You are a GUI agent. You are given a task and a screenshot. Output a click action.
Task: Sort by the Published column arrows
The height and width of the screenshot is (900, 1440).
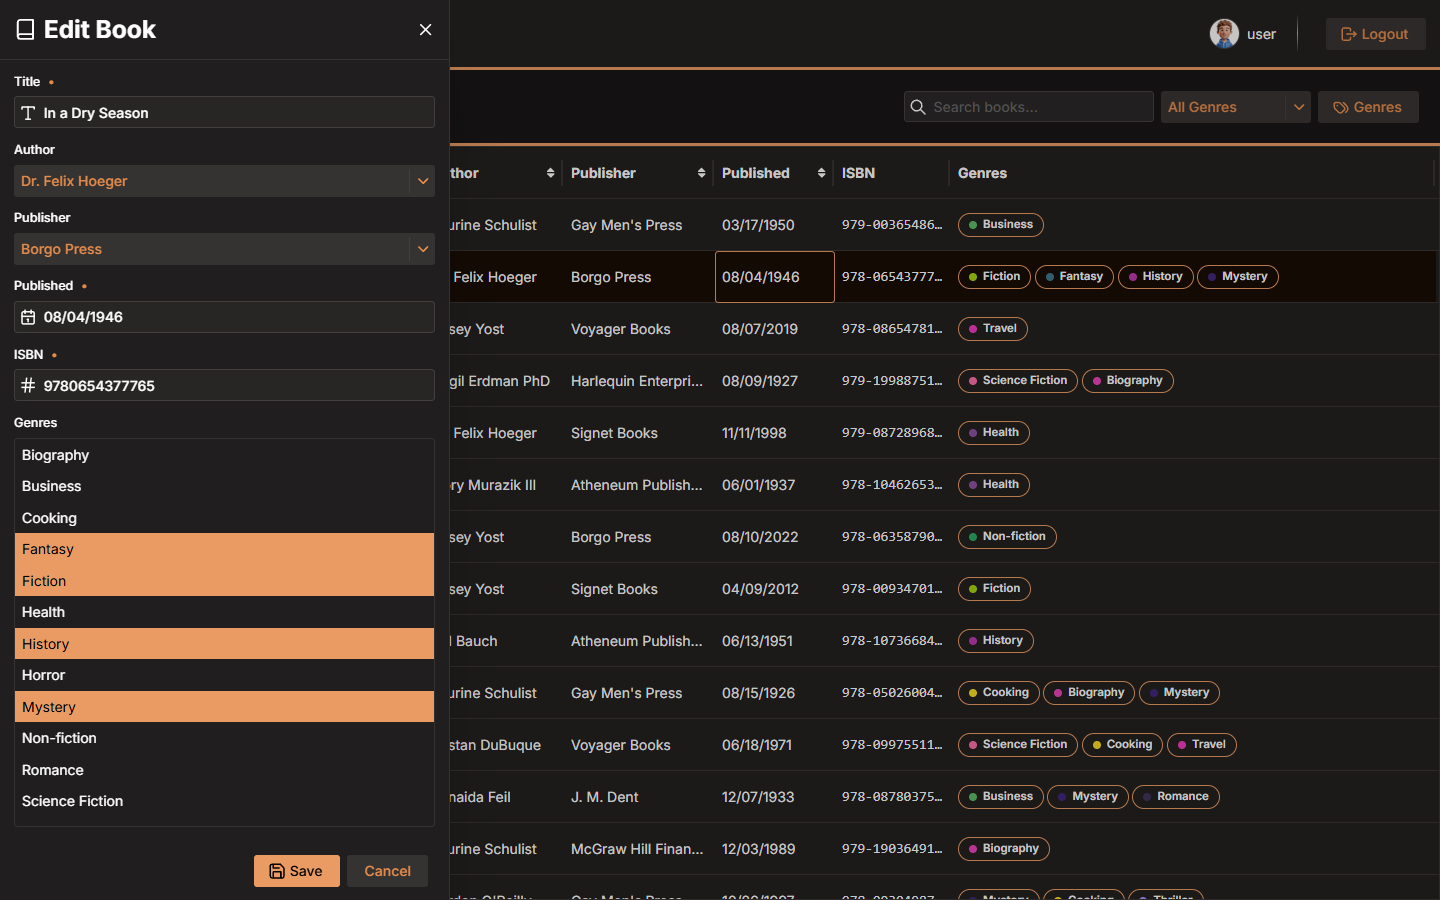pos(821,173)
